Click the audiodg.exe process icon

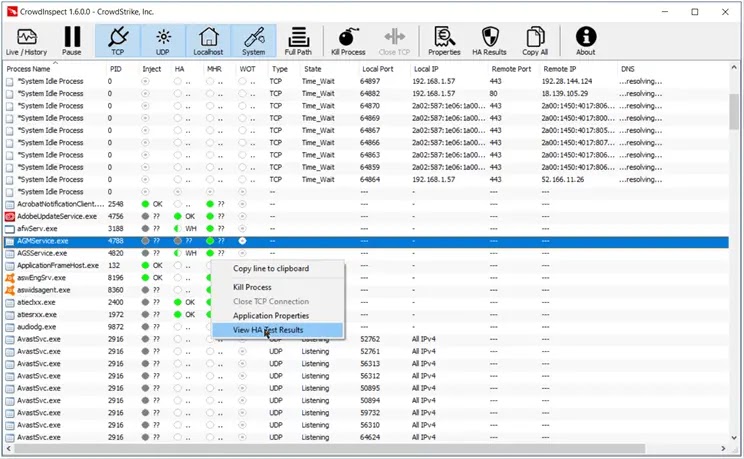9,327
